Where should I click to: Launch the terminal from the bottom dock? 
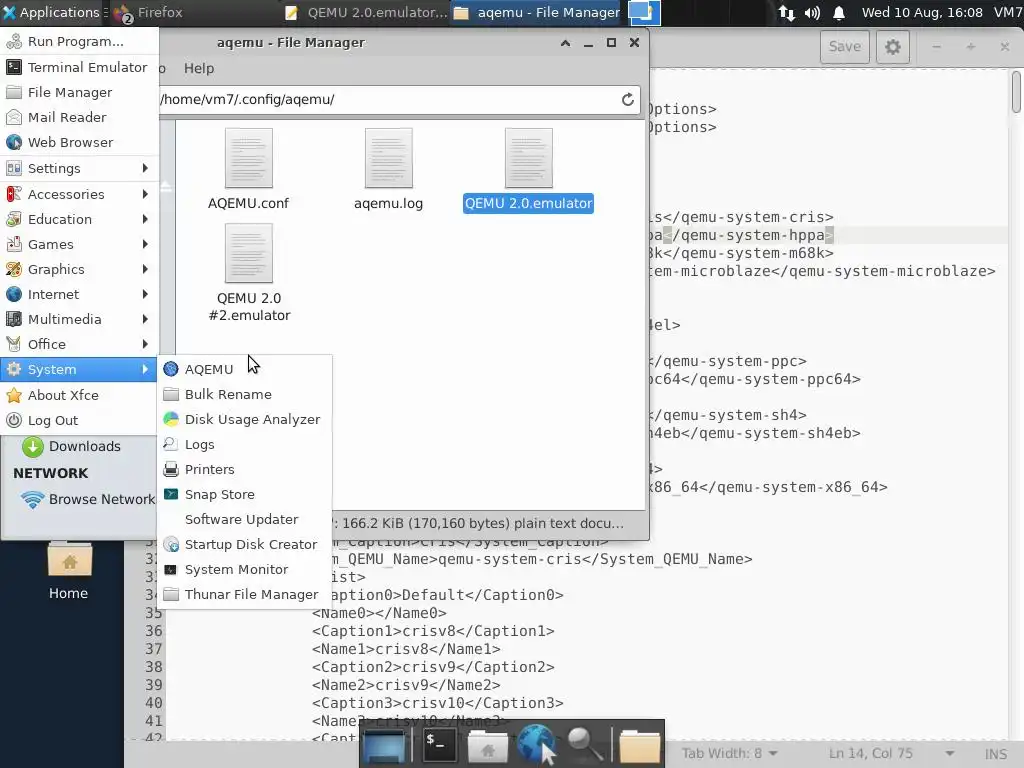[440, 746]
